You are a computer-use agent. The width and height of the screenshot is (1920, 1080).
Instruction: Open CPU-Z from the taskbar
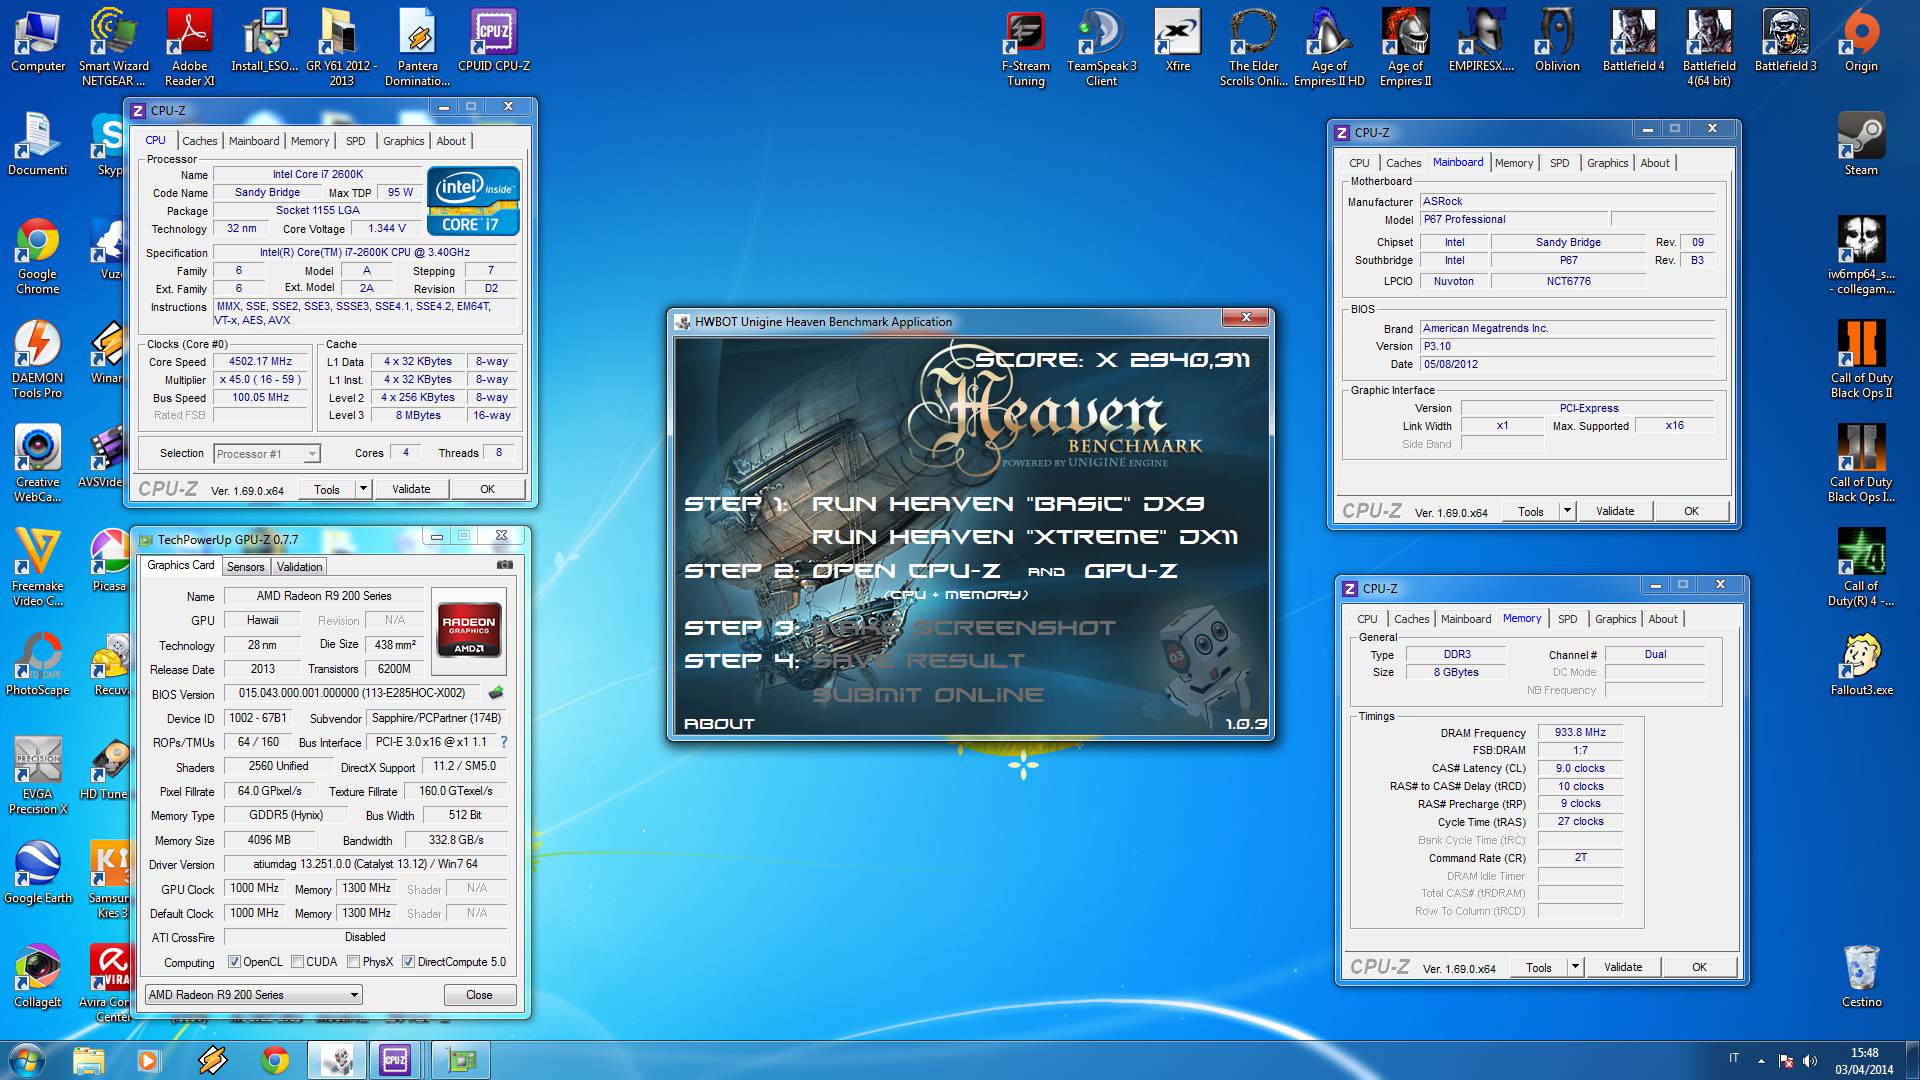(x=395, y=1060)
